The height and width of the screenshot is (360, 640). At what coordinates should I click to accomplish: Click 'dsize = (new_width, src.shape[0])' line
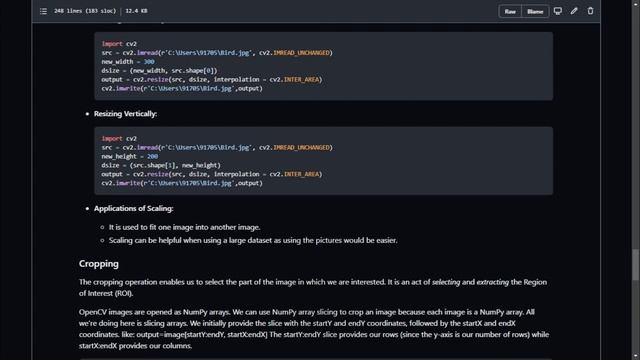tap(159, 71)
